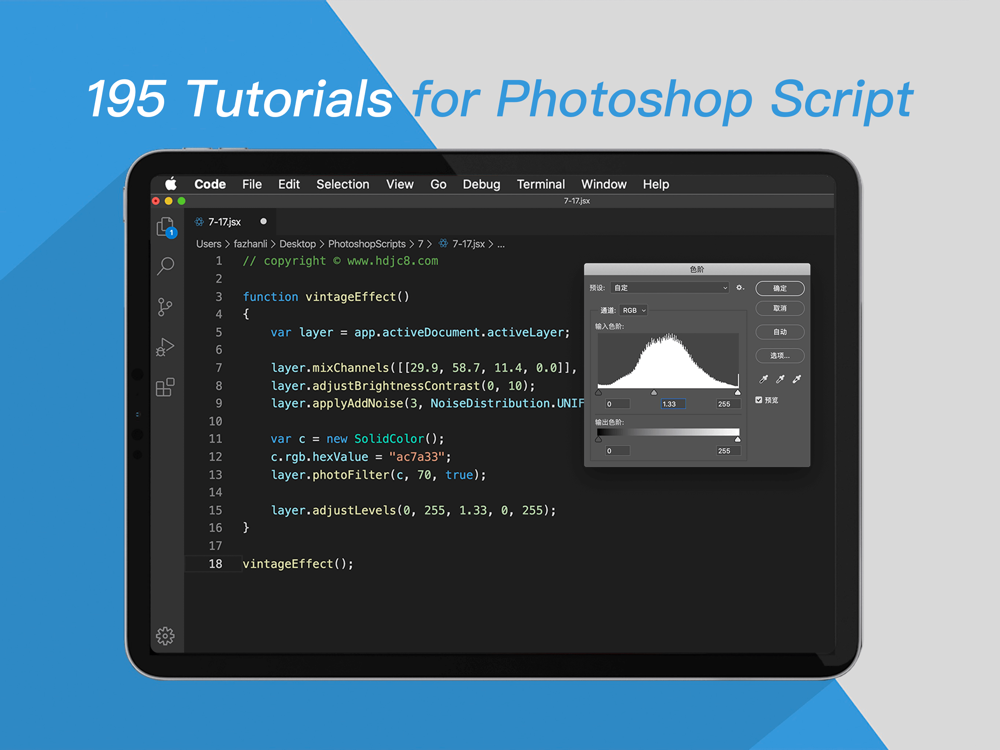Click line number 18 in the gutter
The height and width of the screenshot is (750, 1000).
pos(216,564)
